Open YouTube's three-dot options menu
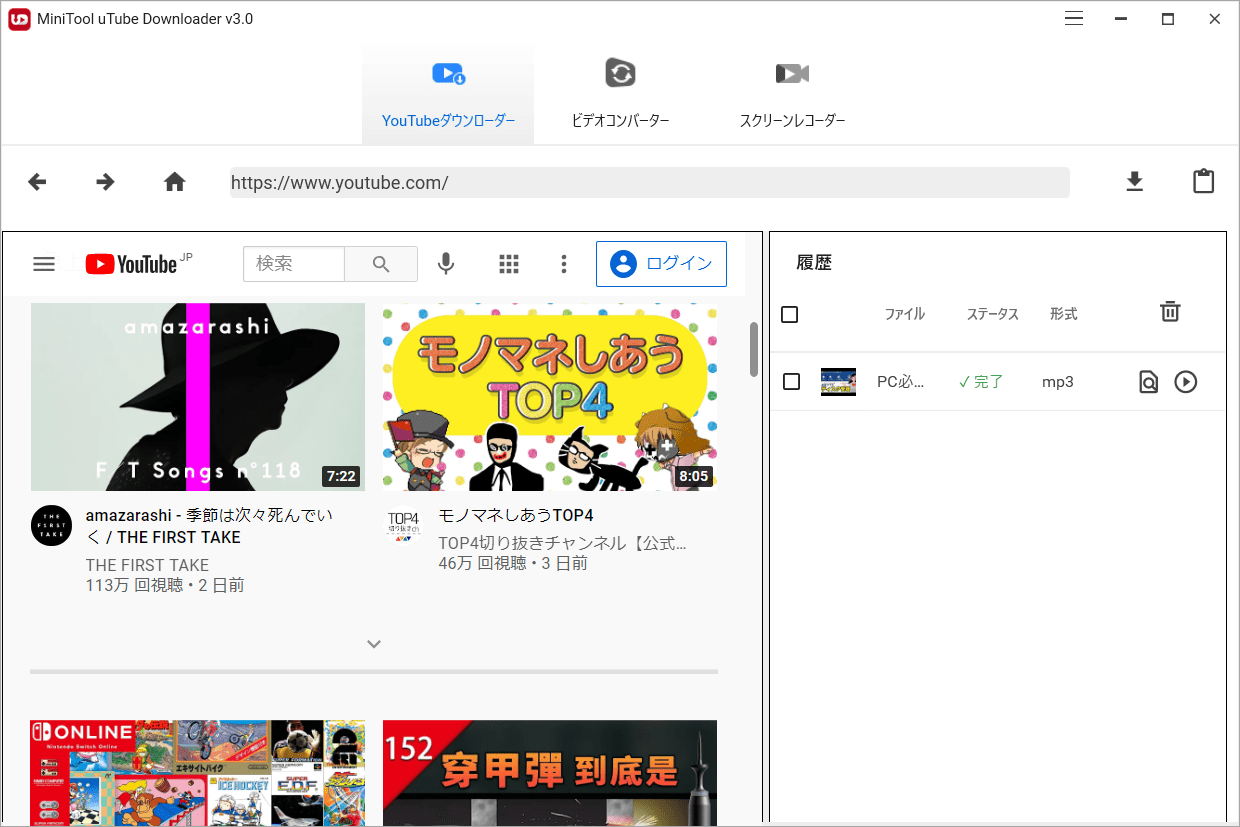Image resolution: width=1240 pixels, height=827 pixels. click(x=564, y=263)
